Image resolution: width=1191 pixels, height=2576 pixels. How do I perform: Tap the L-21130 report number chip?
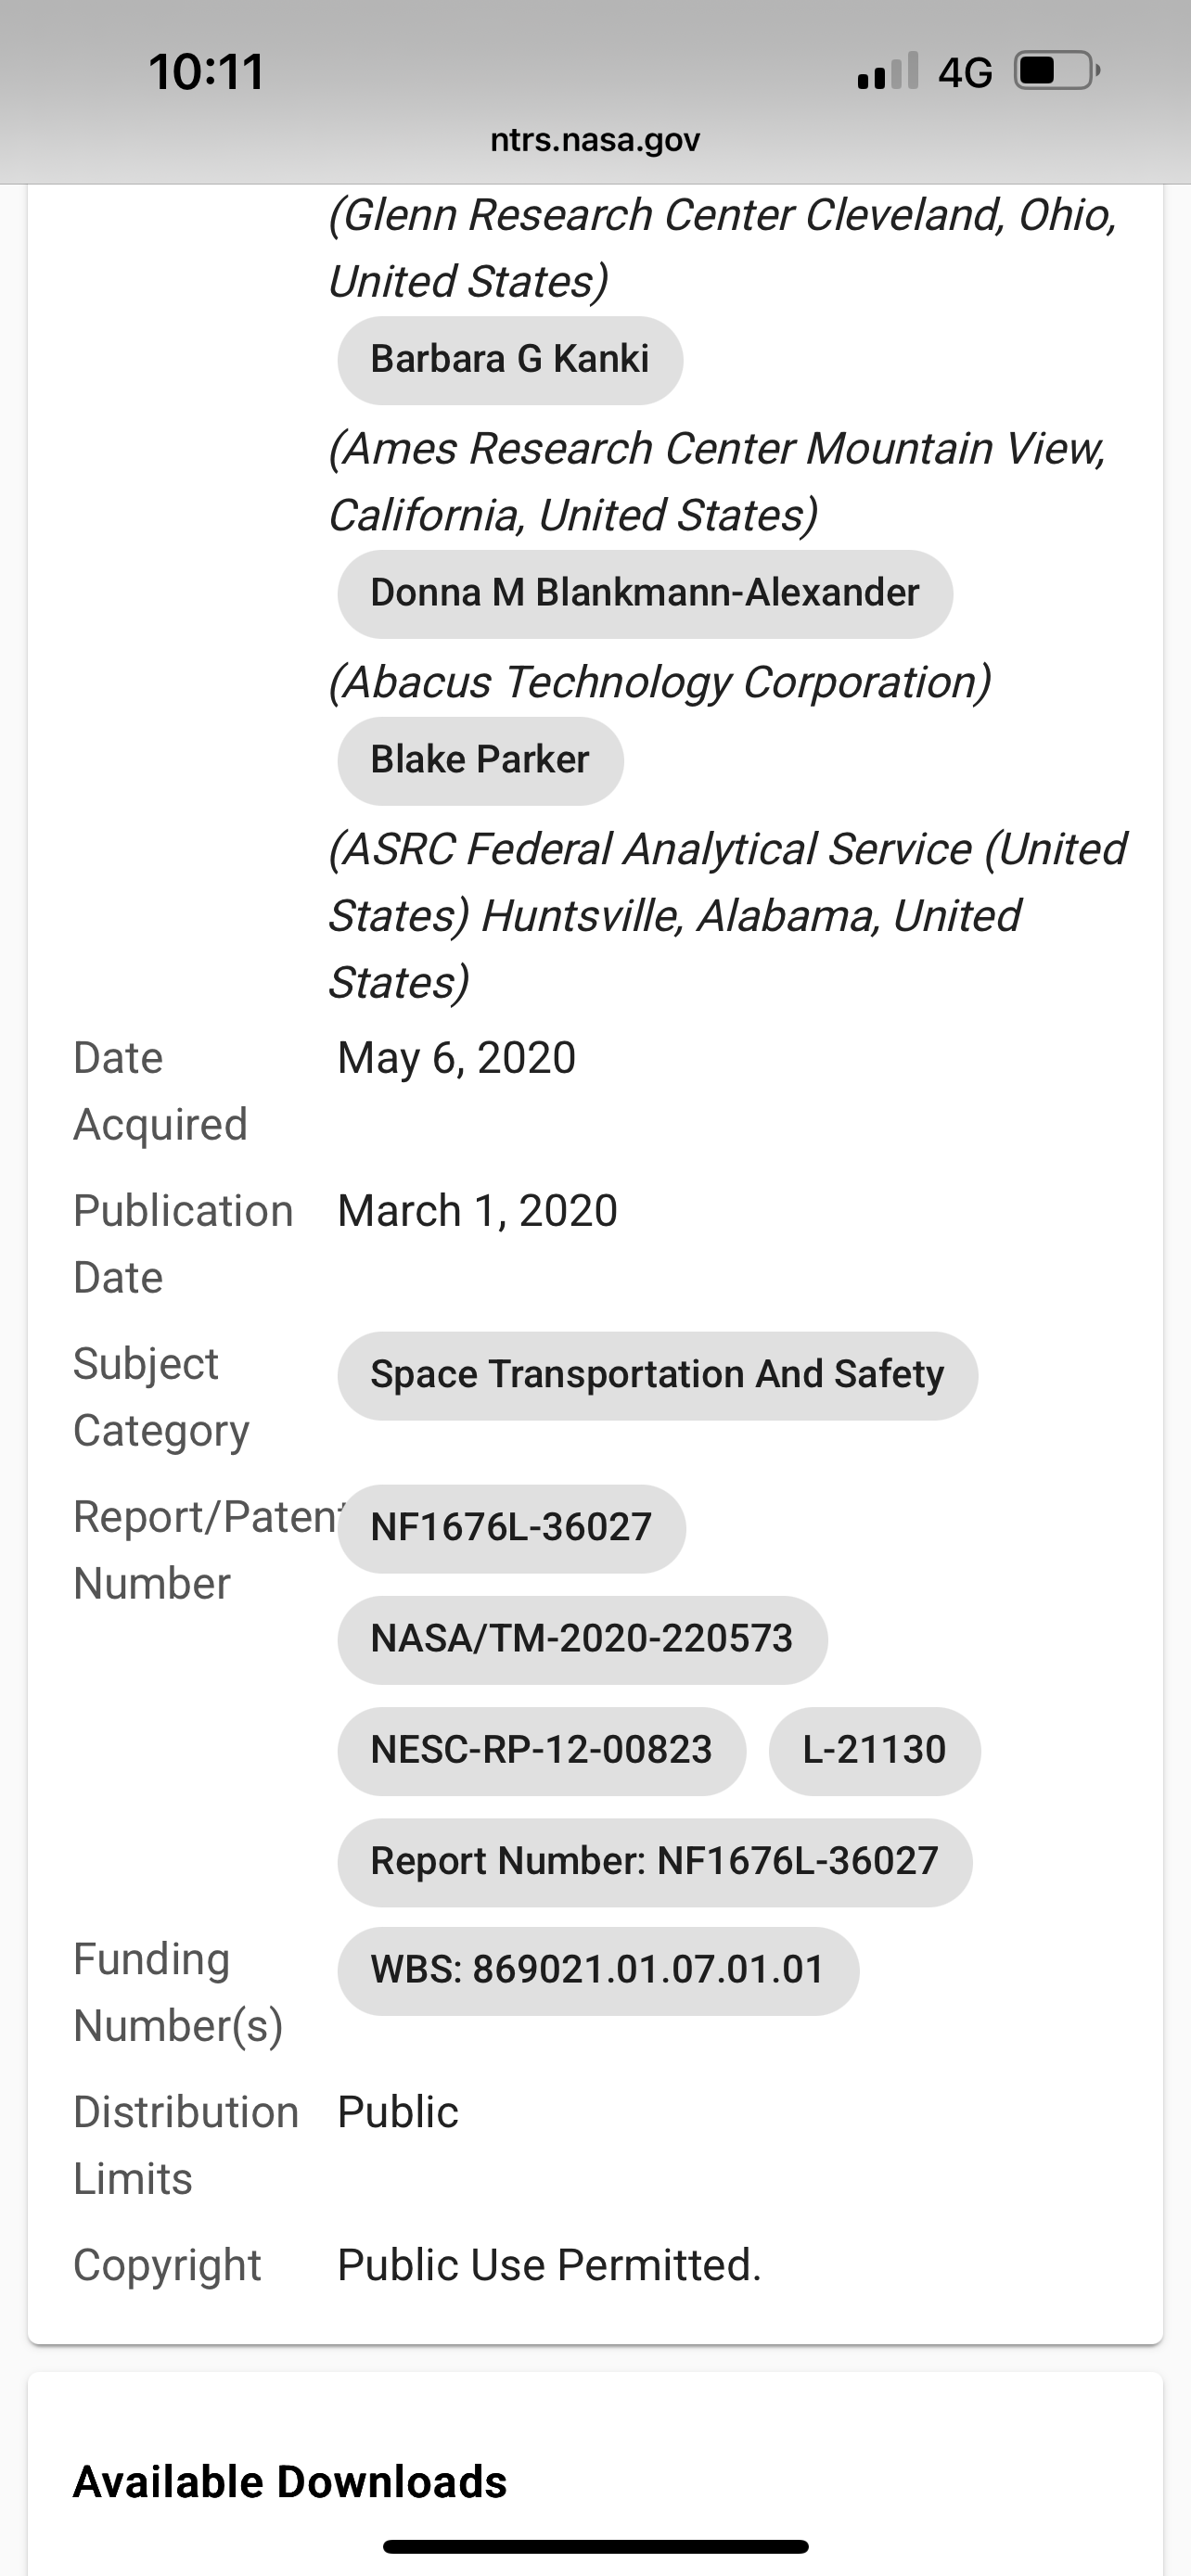click(x=874, y=1750)
